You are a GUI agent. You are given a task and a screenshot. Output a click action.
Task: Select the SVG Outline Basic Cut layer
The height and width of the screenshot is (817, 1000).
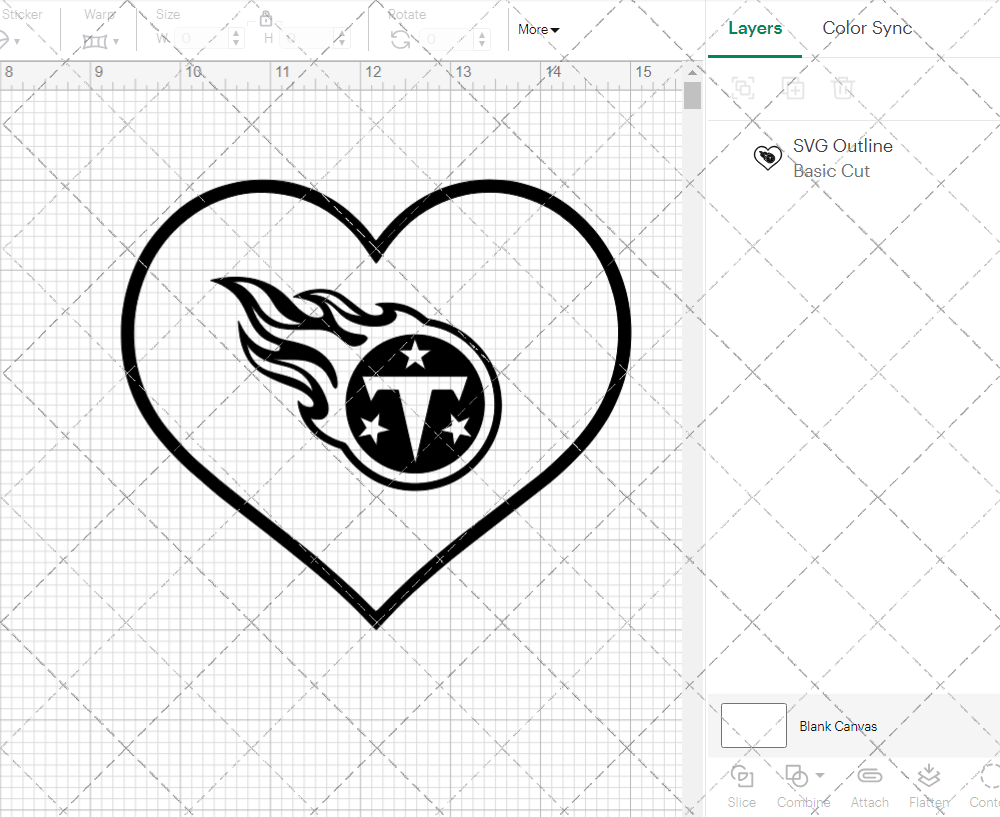(x=843, y=157)
